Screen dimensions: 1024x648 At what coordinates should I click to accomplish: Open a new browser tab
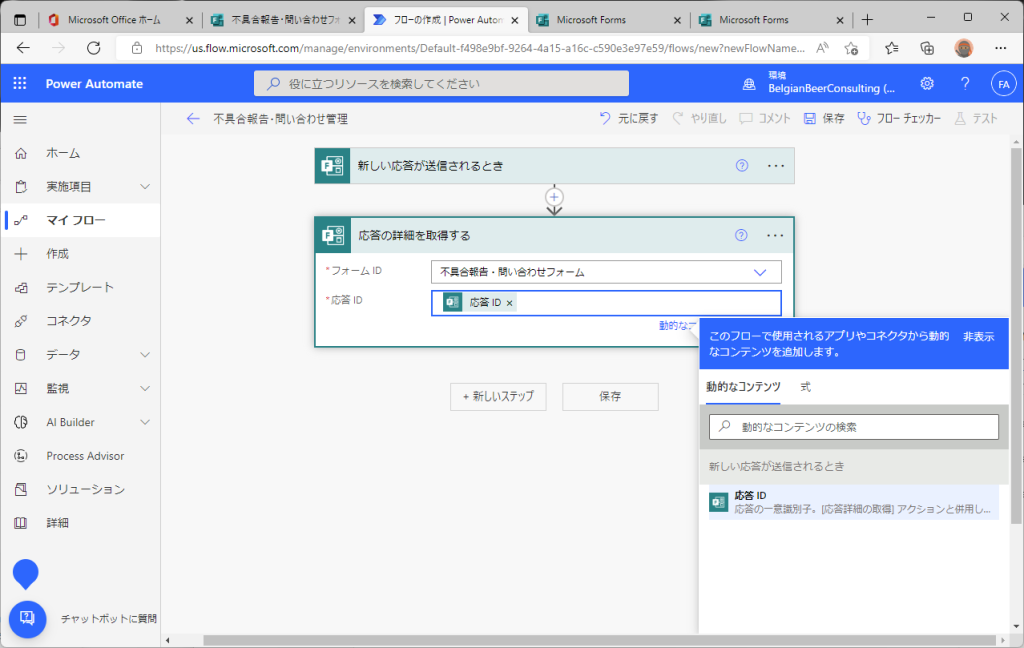click(x=867, y=20)
